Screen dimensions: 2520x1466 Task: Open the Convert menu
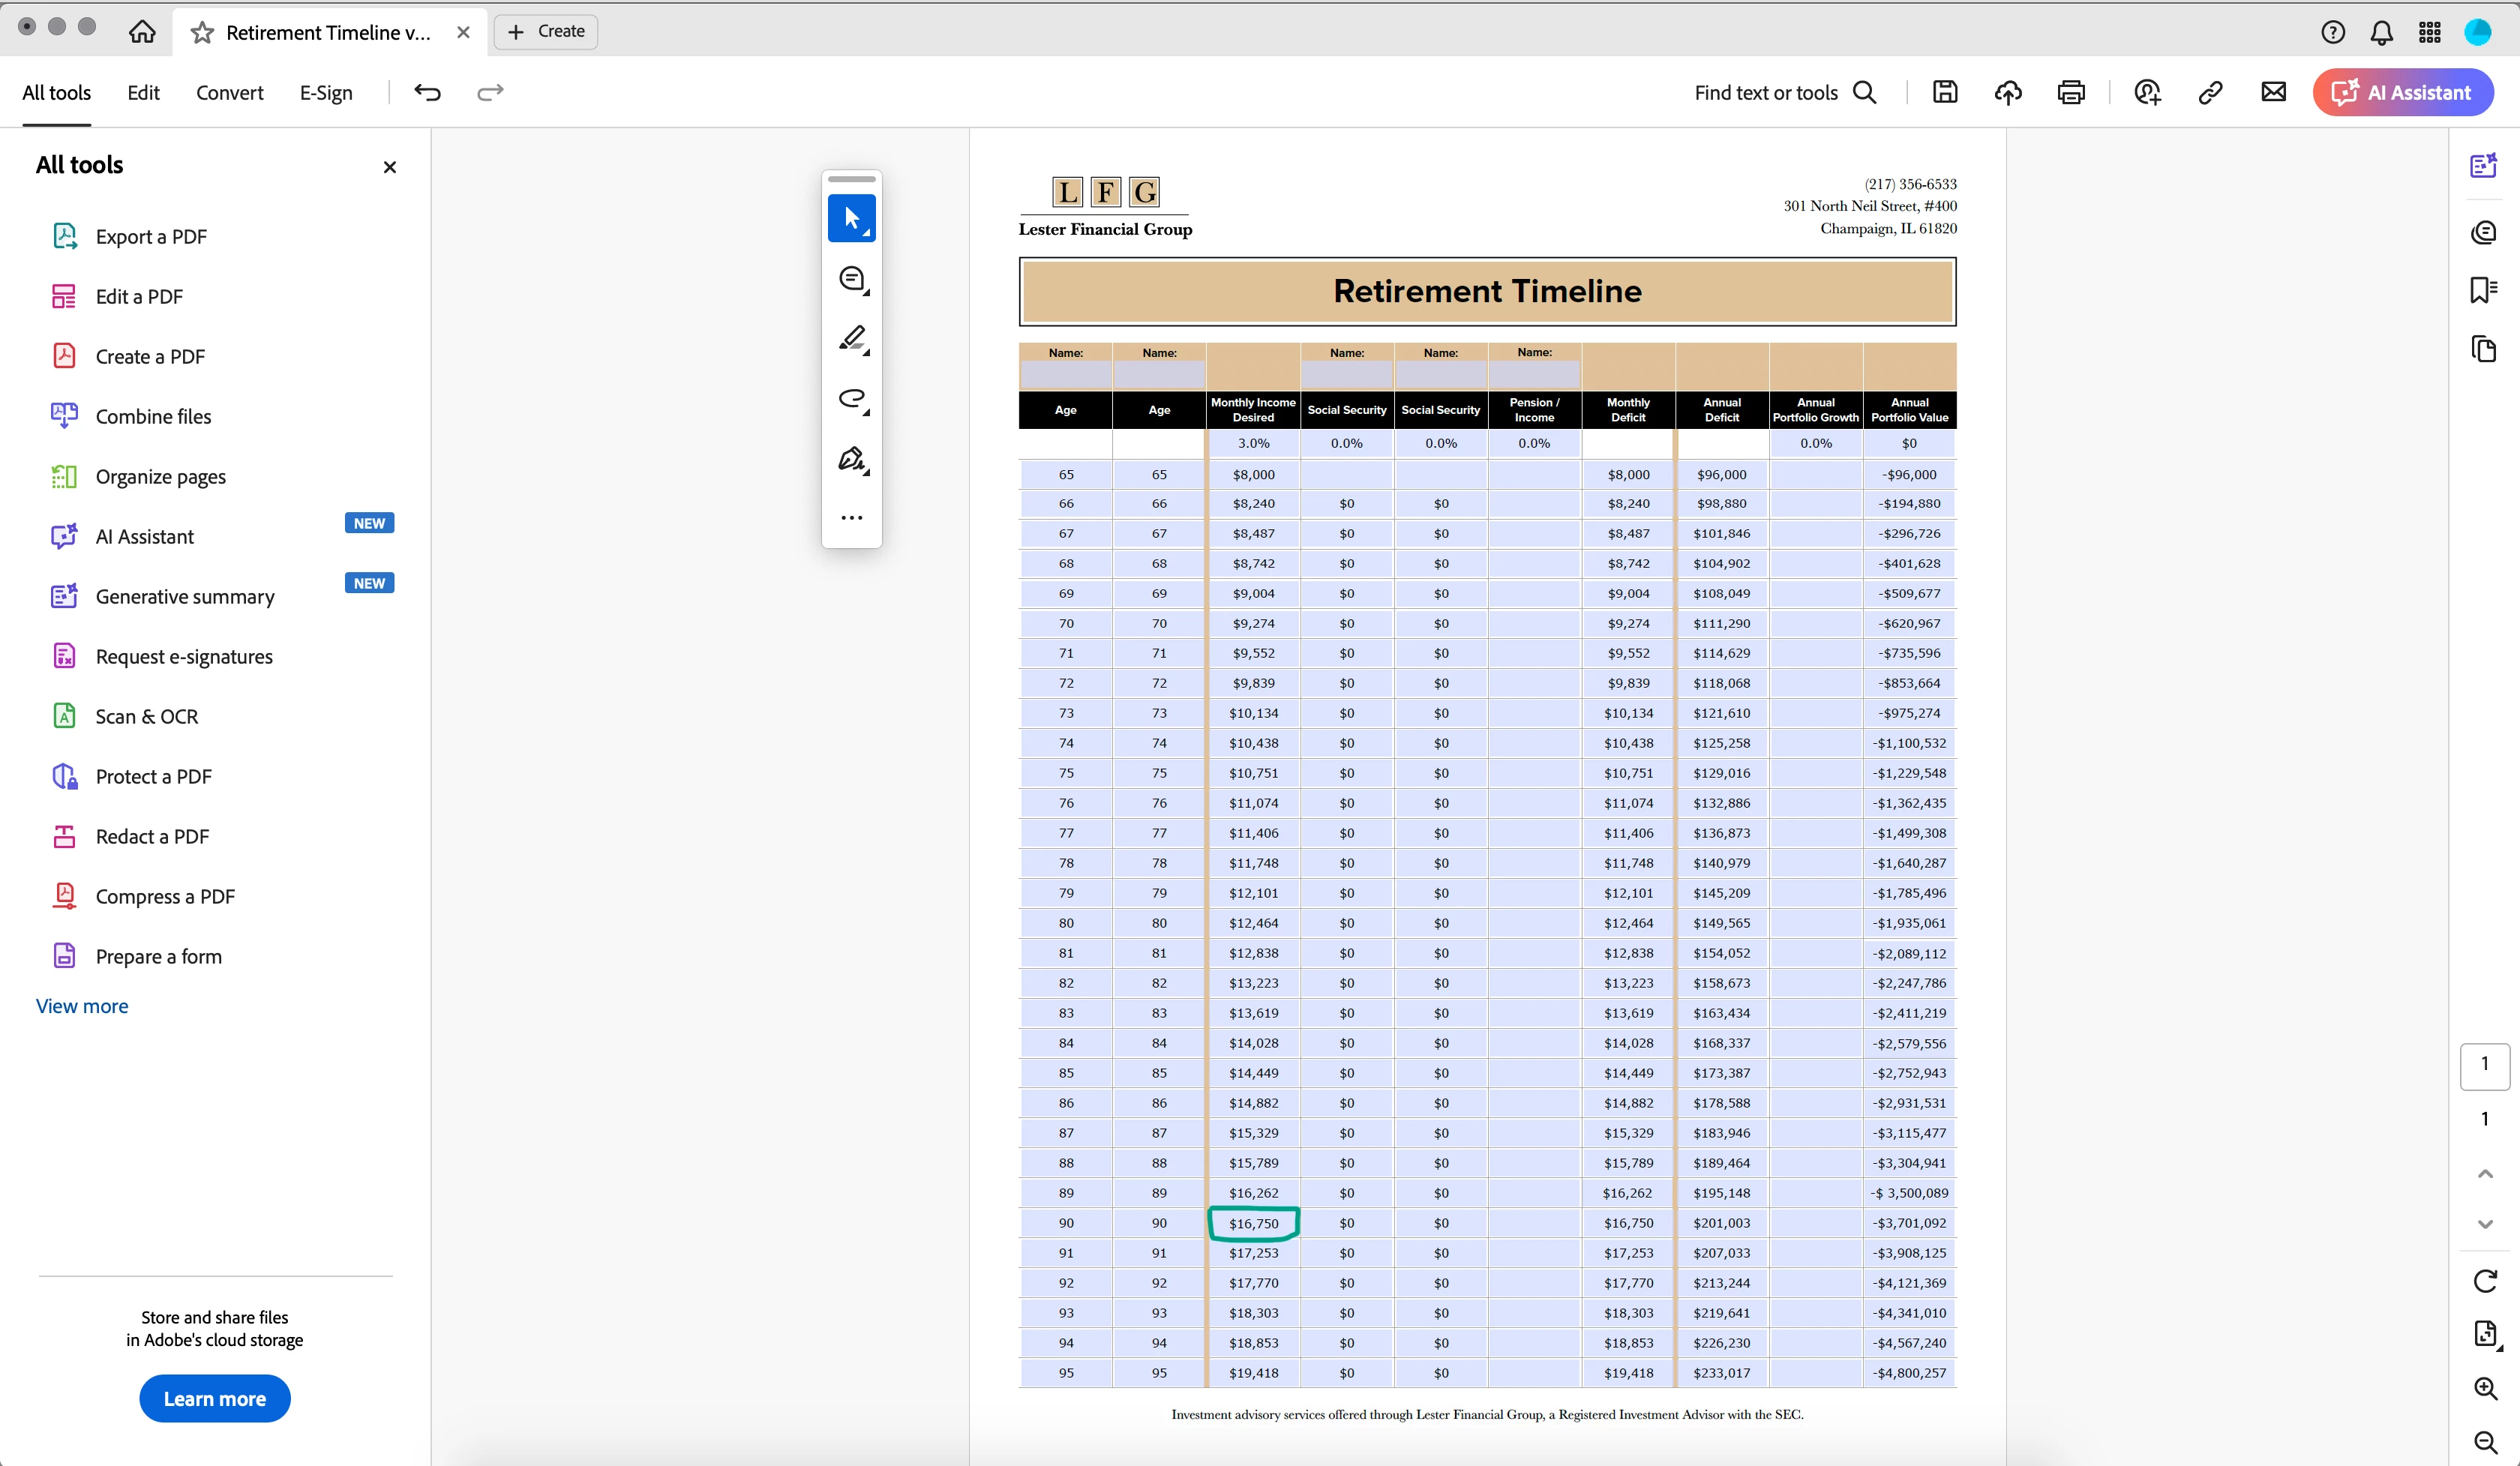click(229, 92)
